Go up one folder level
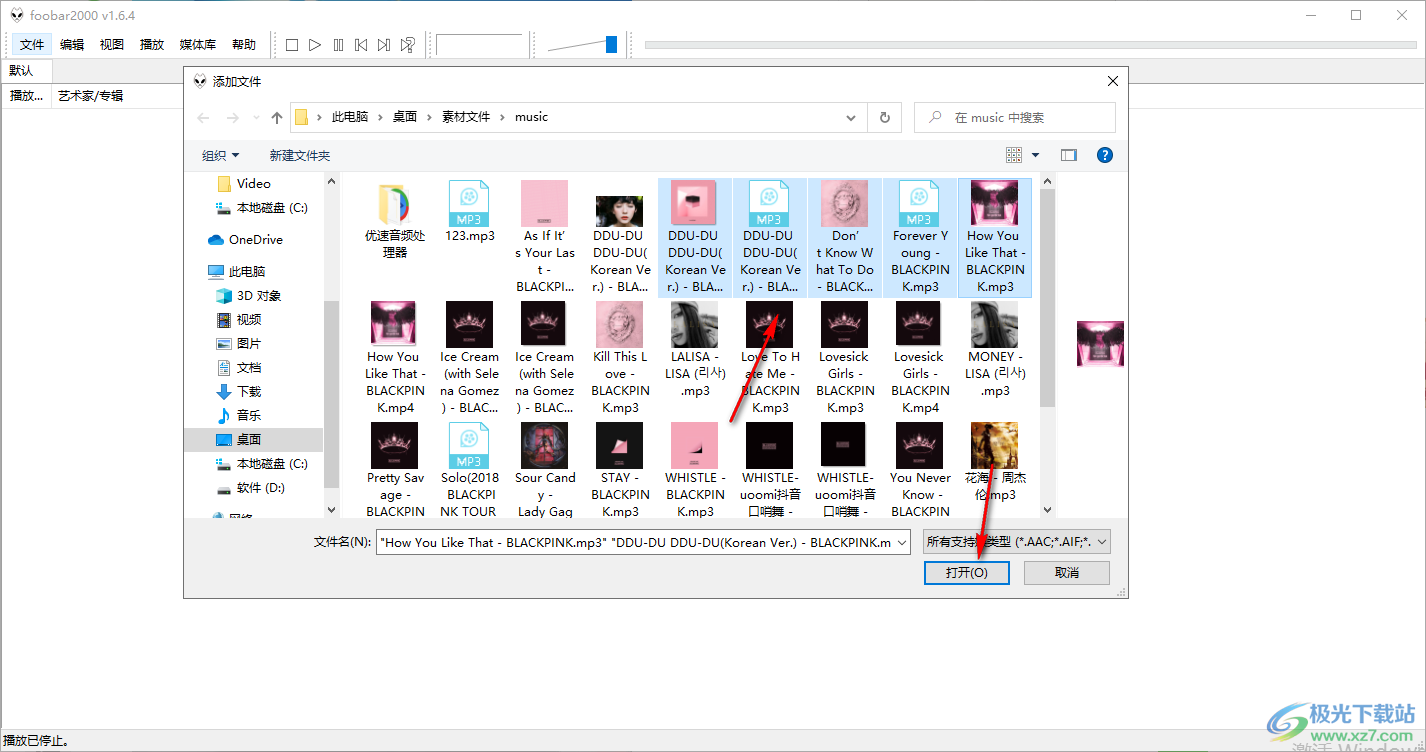Image resolution: width=1426 pixels, height=752 pixels. pos(277,117)
